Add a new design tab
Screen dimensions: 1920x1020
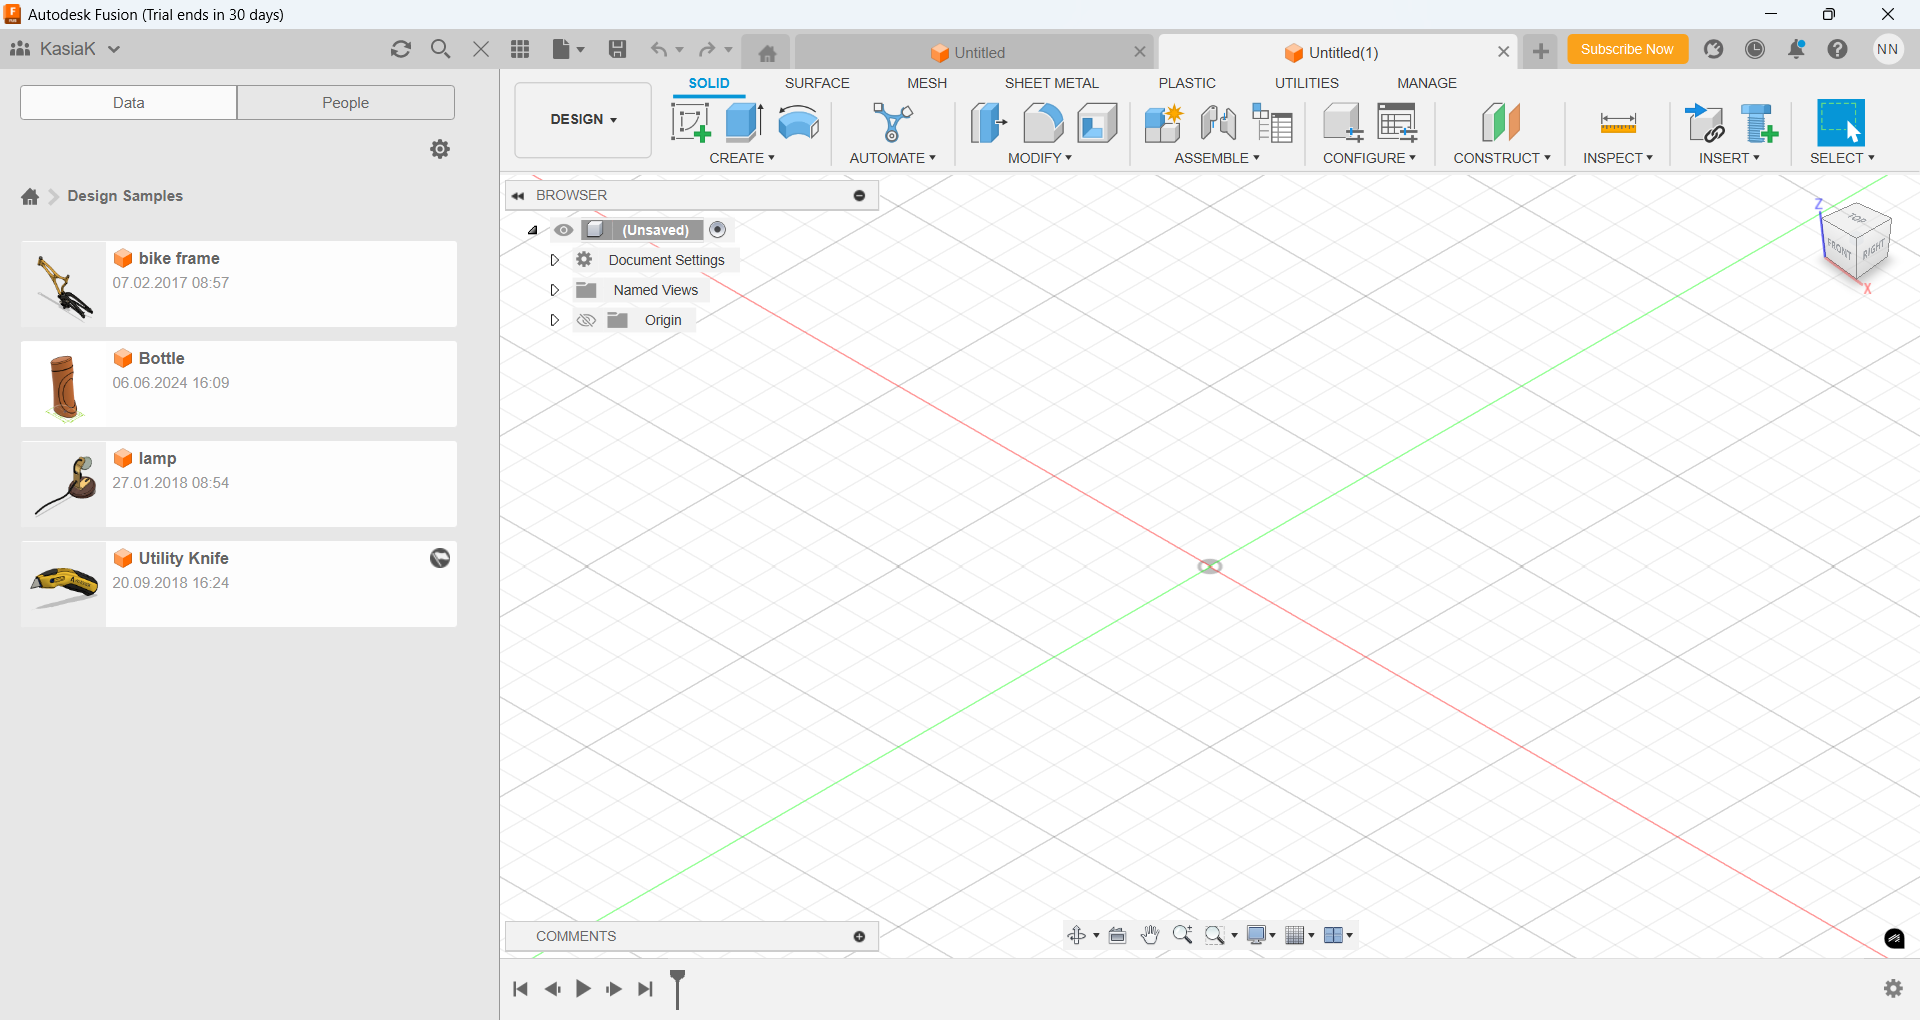[x=1541, y=51]
